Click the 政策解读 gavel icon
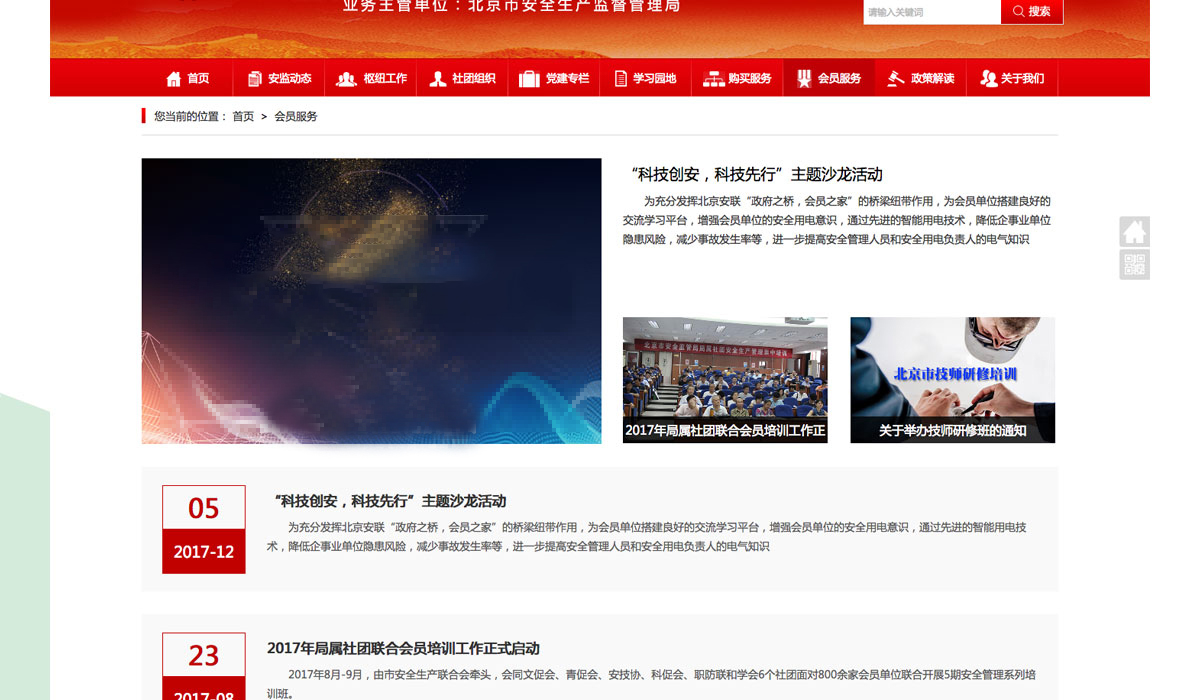The height and width of the screenshot is (700, 1200). pos(896,79)
